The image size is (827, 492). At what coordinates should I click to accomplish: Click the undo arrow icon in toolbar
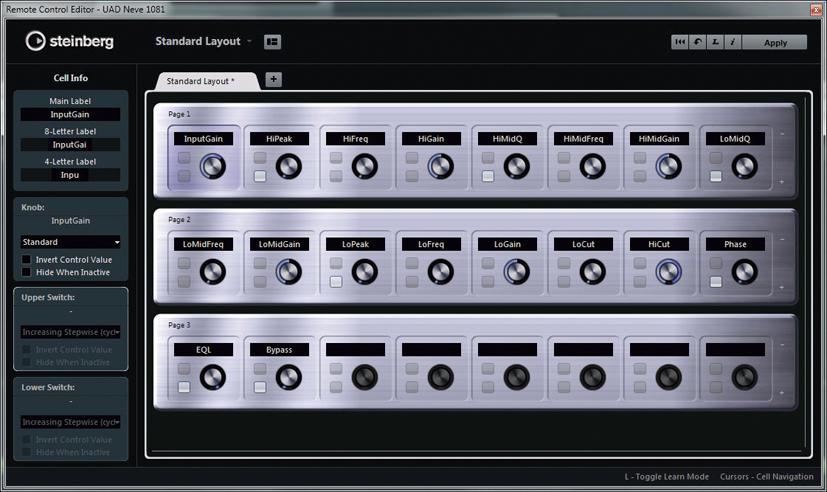tap(698, 42)
